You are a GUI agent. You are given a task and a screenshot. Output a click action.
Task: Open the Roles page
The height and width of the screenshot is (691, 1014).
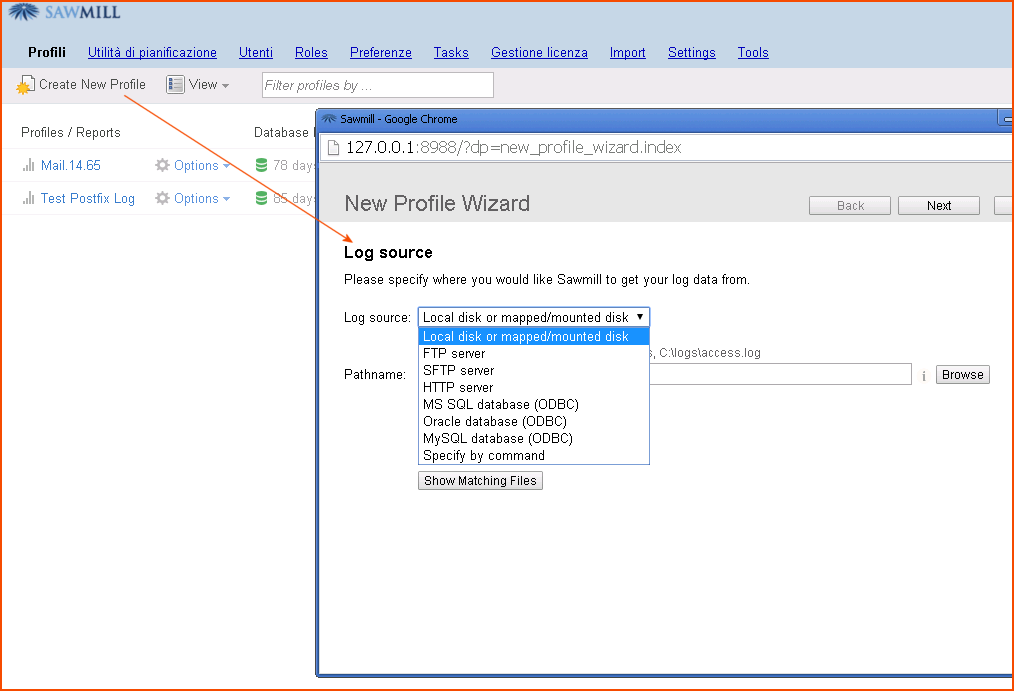click(x=311, y=52)
